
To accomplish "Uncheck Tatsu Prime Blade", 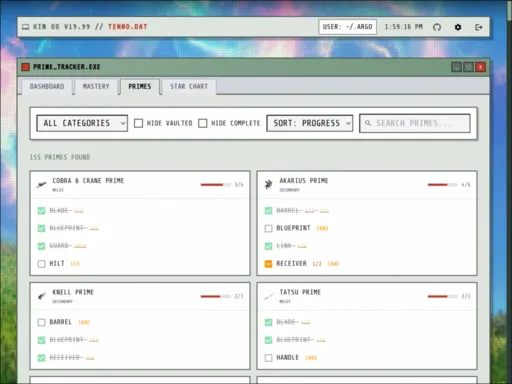I will pos(268,322).
